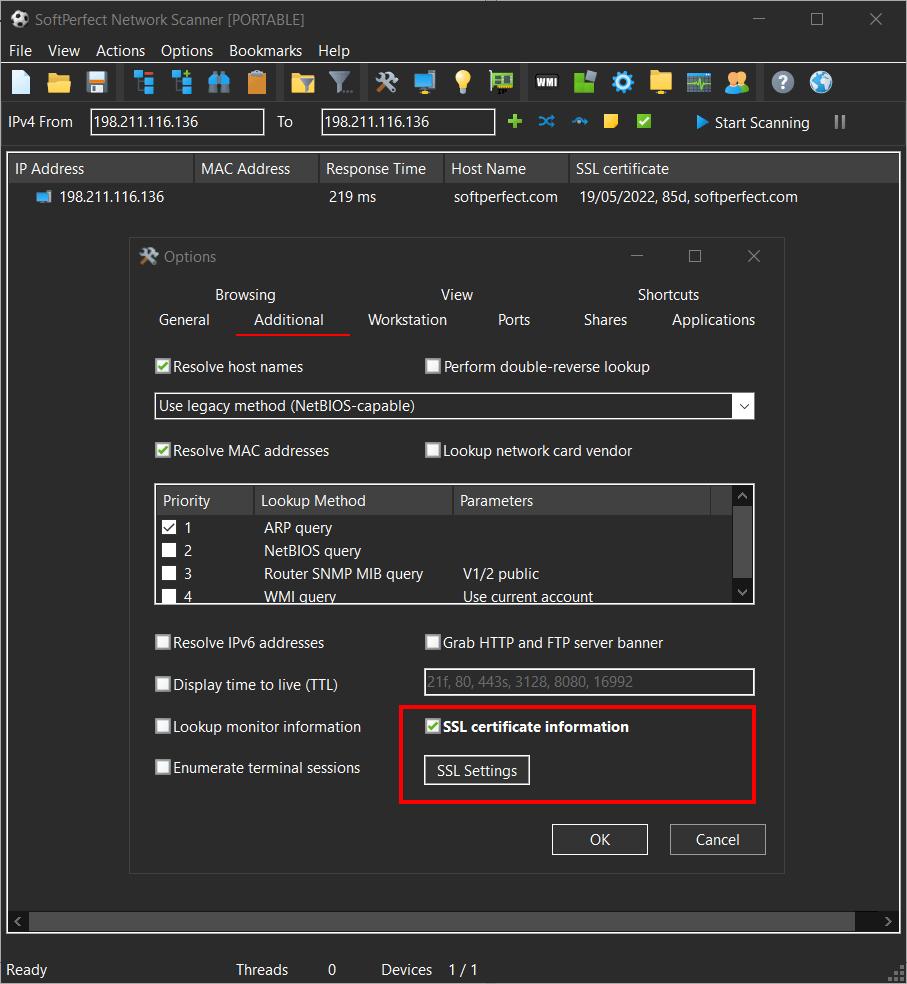Screen dimensions: 907x984
Task: Toggle Resolve MAC addresses checkbox
Action: pyautogui.click(x=163, y=451)
